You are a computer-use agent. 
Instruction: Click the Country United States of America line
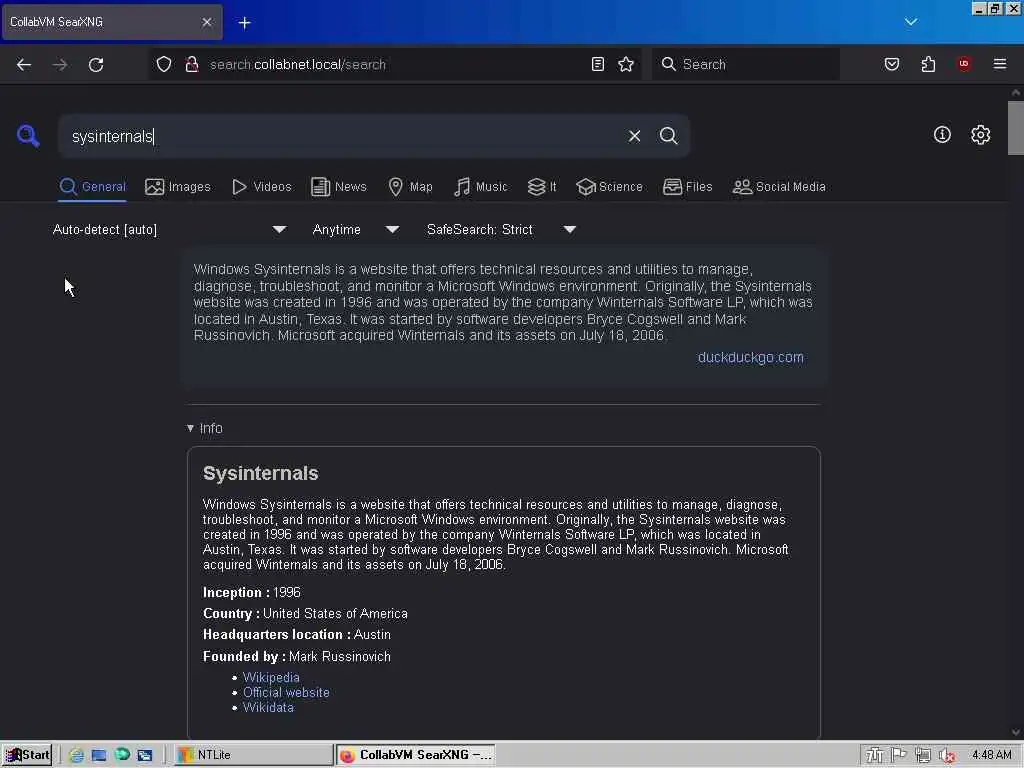pyautogui.click(x=305, y=613)
